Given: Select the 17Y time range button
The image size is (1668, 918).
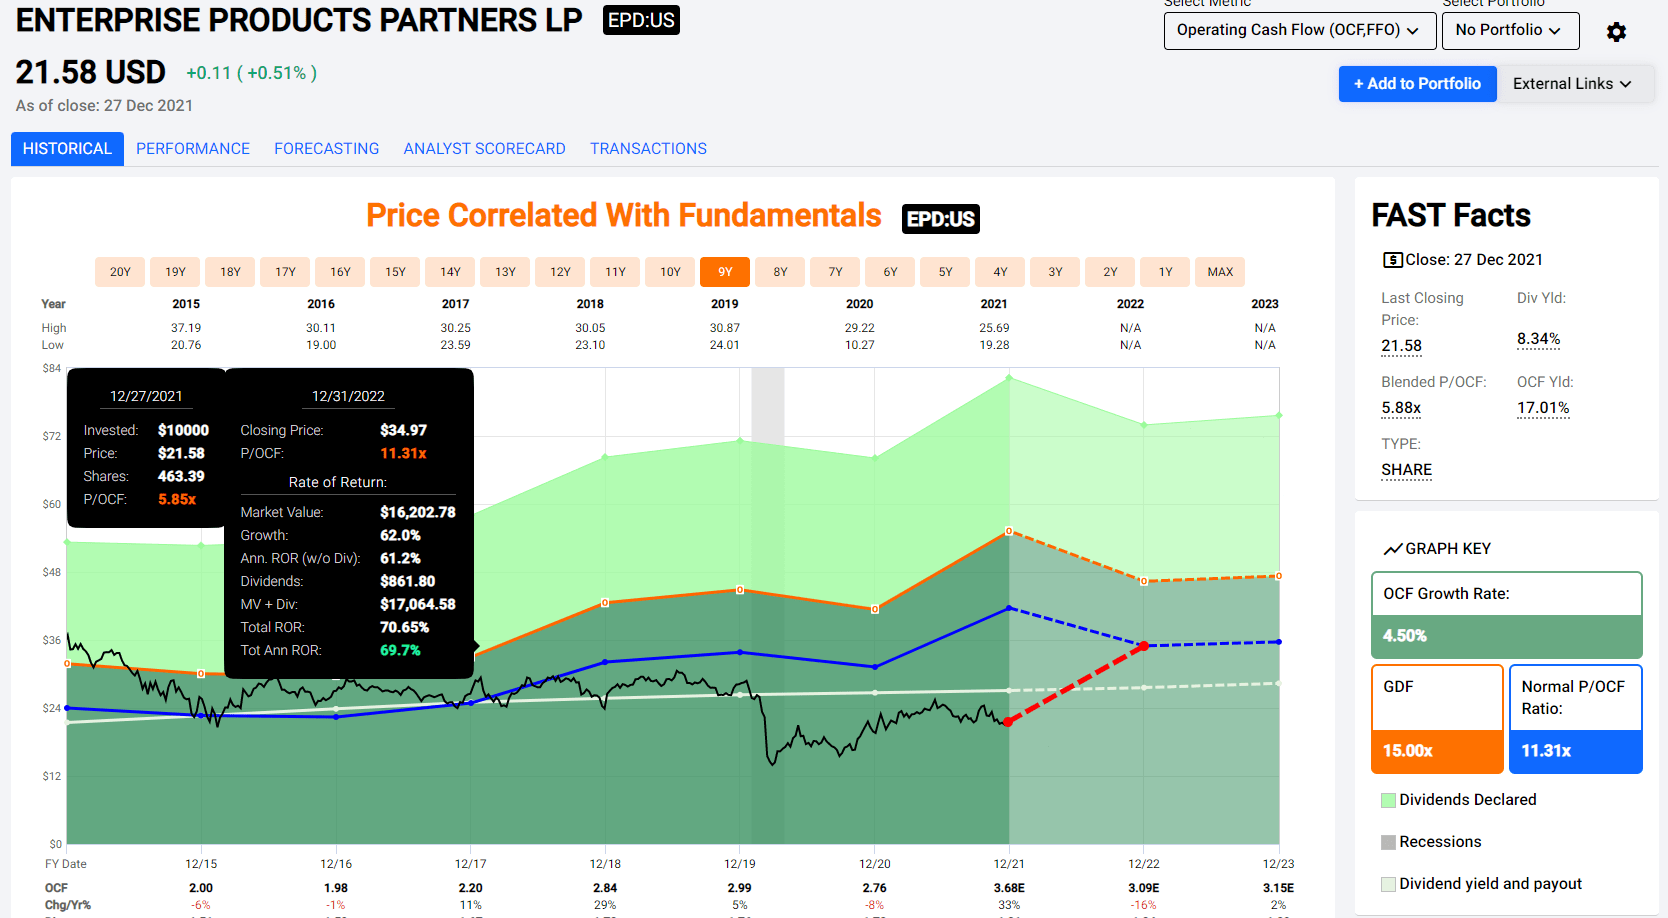Looking at the screenshot, I should point(285,272).
